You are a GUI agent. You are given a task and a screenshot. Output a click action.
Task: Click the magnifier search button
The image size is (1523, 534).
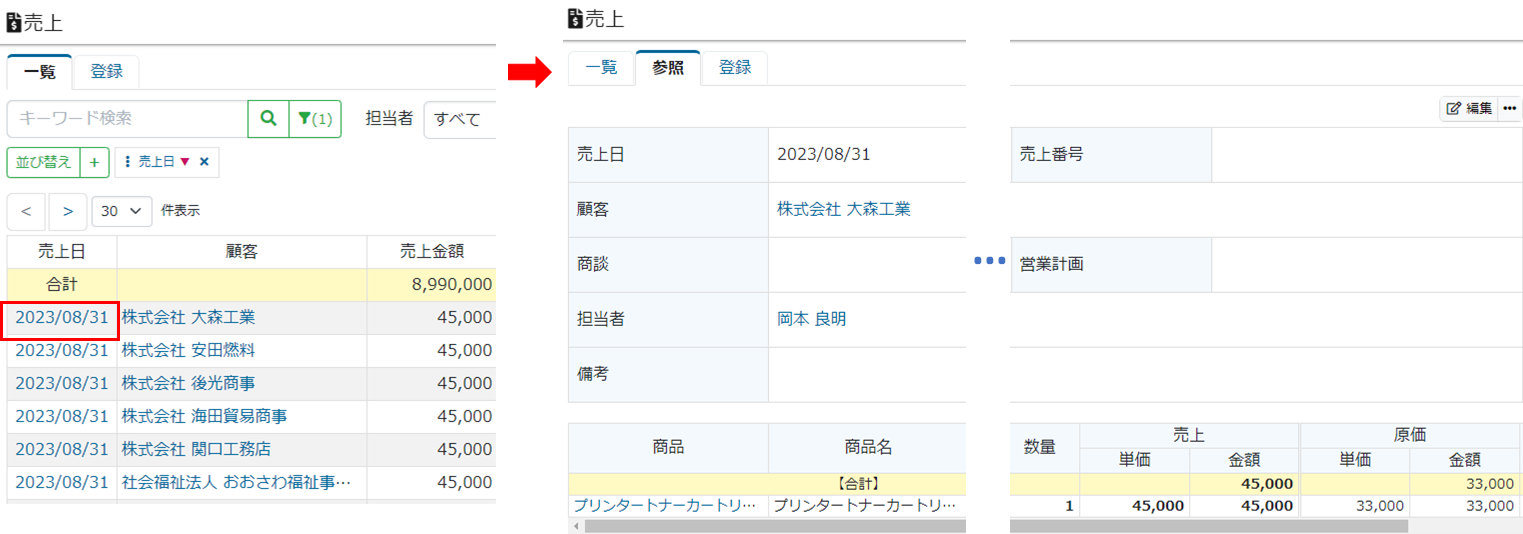[268, 118]
